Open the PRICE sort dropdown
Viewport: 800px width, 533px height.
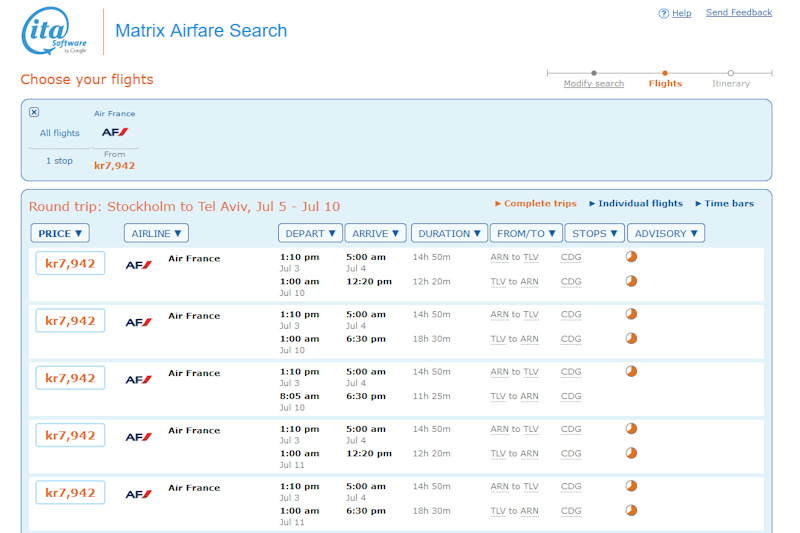(x=60, y=233)
